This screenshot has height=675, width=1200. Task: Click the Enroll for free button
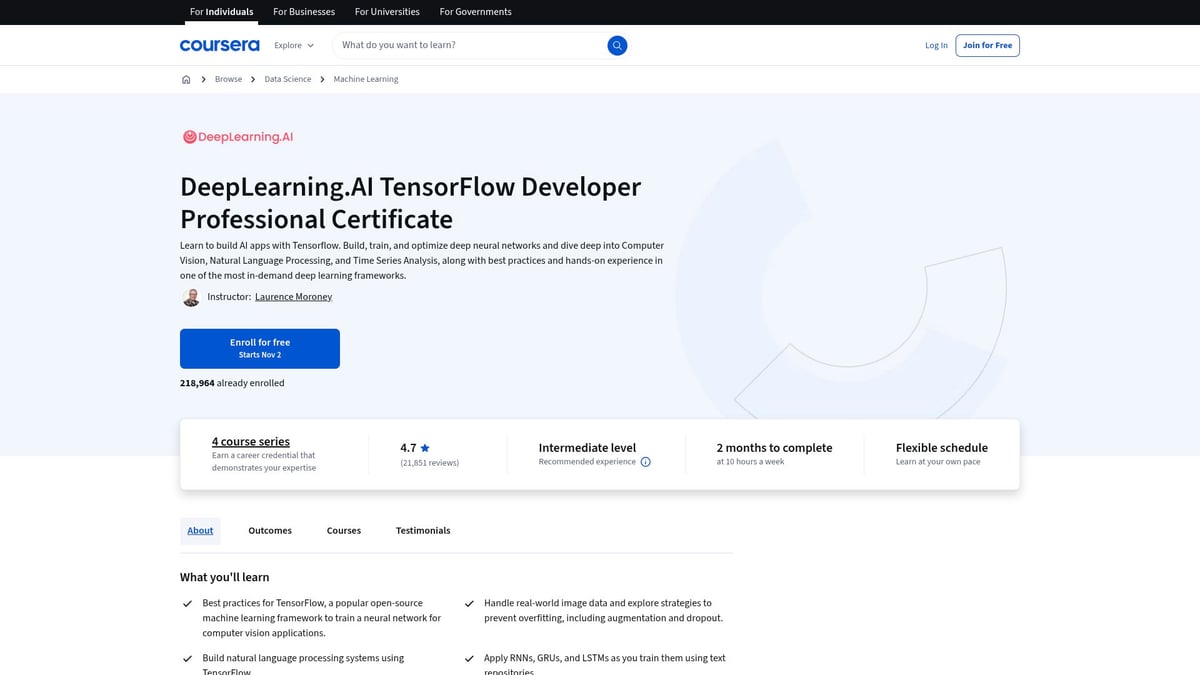260,348
